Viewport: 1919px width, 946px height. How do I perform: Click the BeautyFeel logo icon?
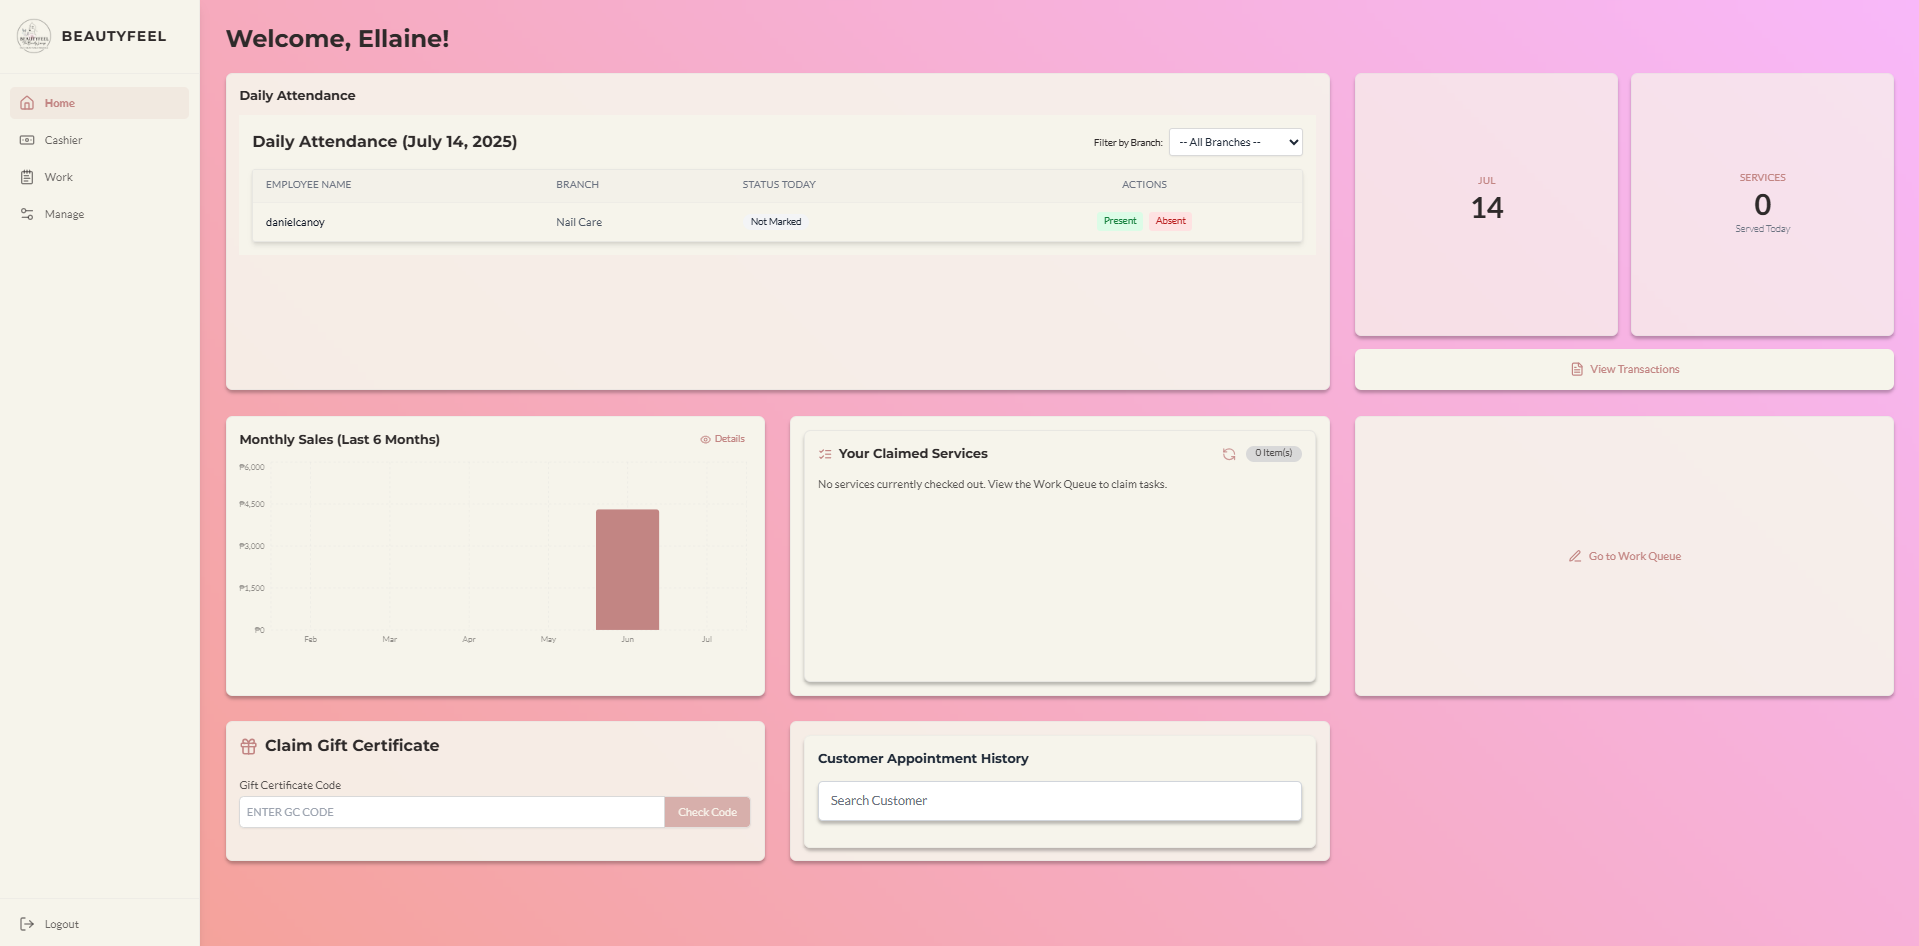(34, 36)
